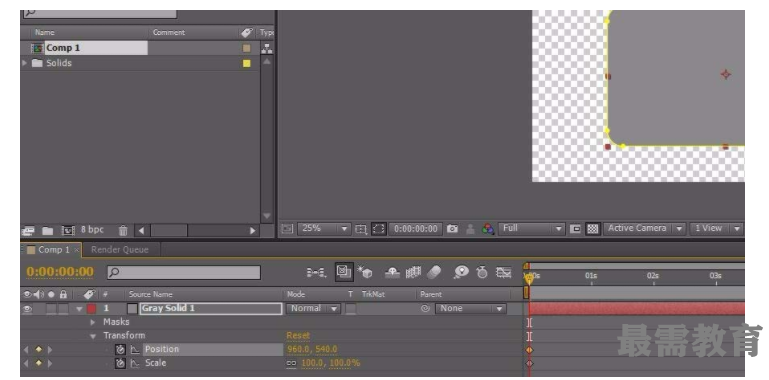The height and width of the screenshot is (380, 769).
Task: Click the show snapshot icon
Action: 470,229
